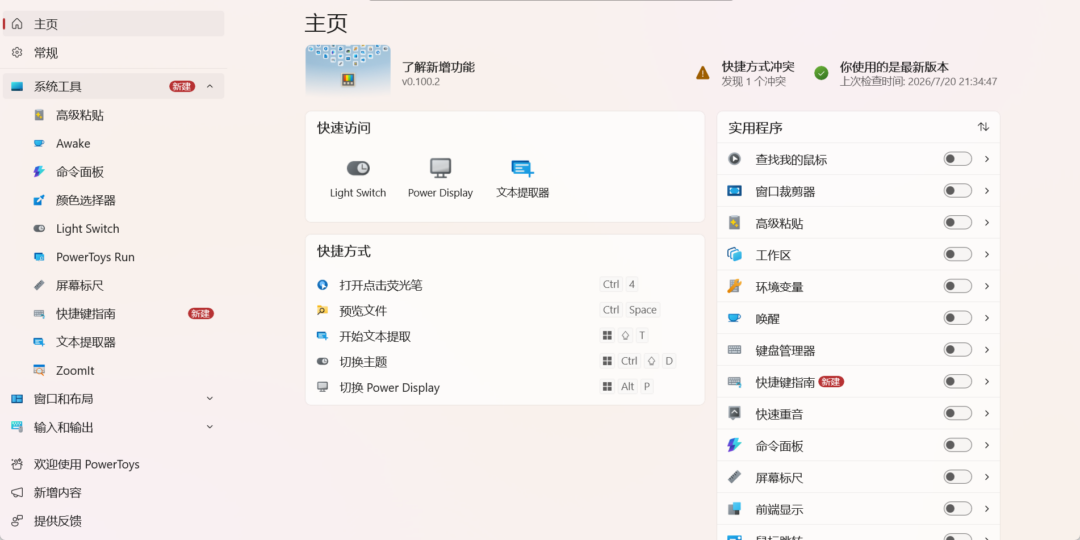
Task: Sort the utilities list with the sort icon
Action: [983, 127]
